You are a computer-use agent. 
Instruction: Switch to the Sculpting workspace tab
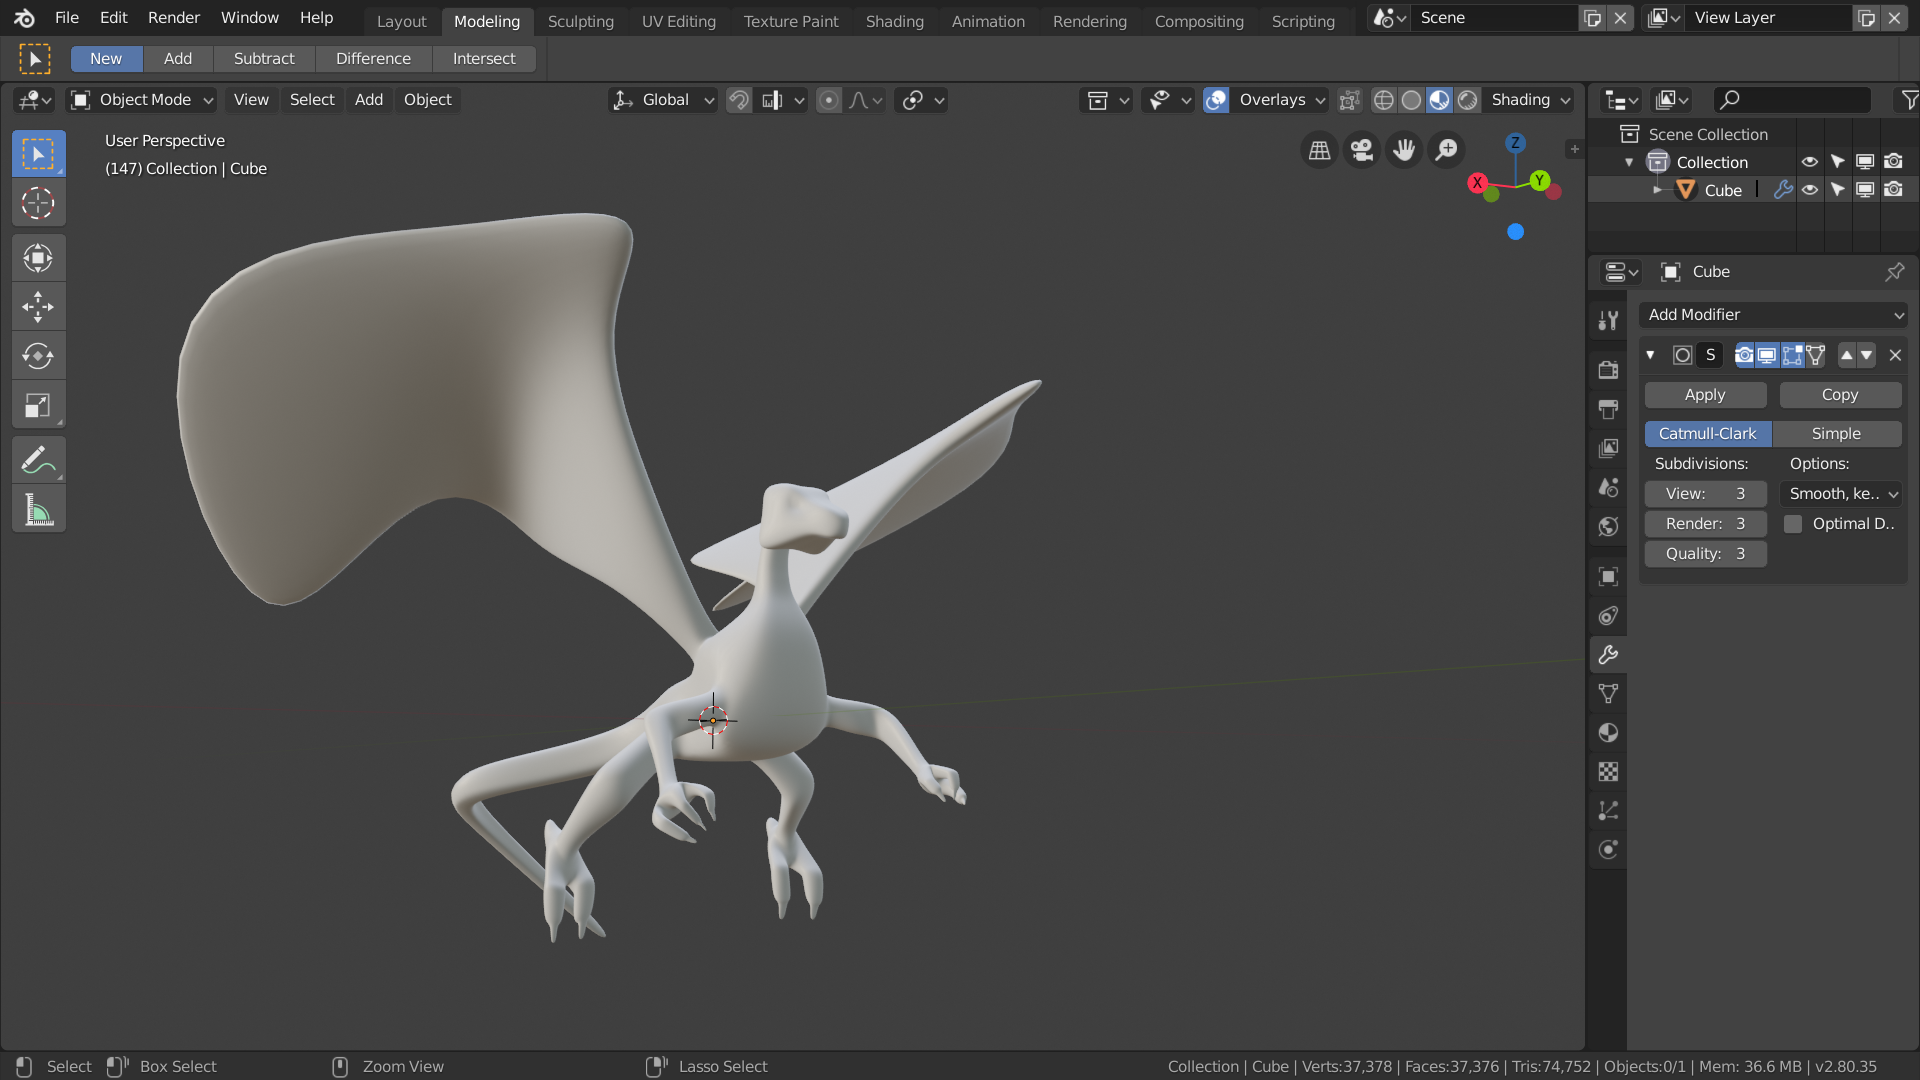[x=581, y=21]
